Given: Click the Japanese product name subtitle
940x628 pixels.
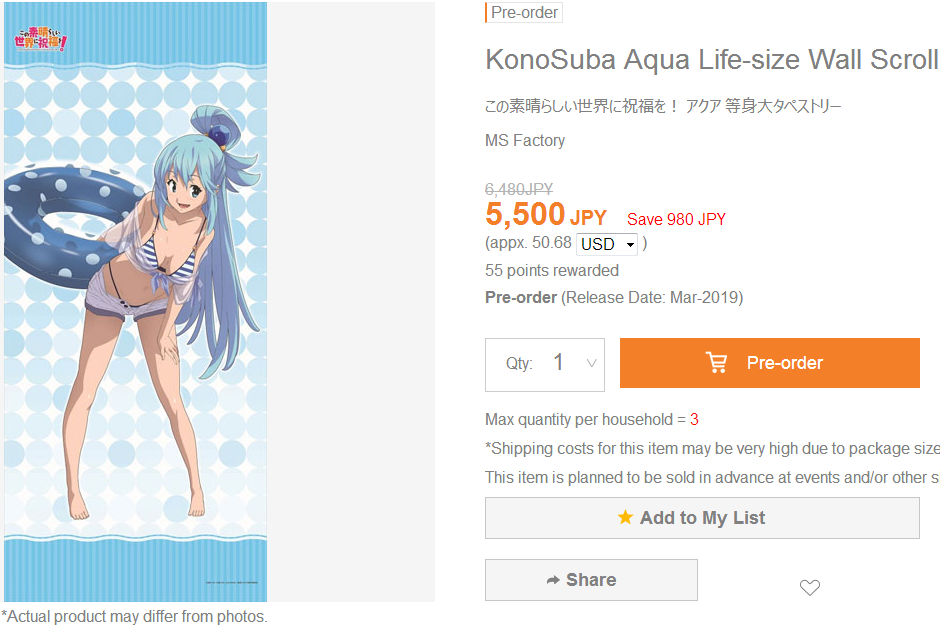Looking at the screenshot, I should click(x=663, y=106).
